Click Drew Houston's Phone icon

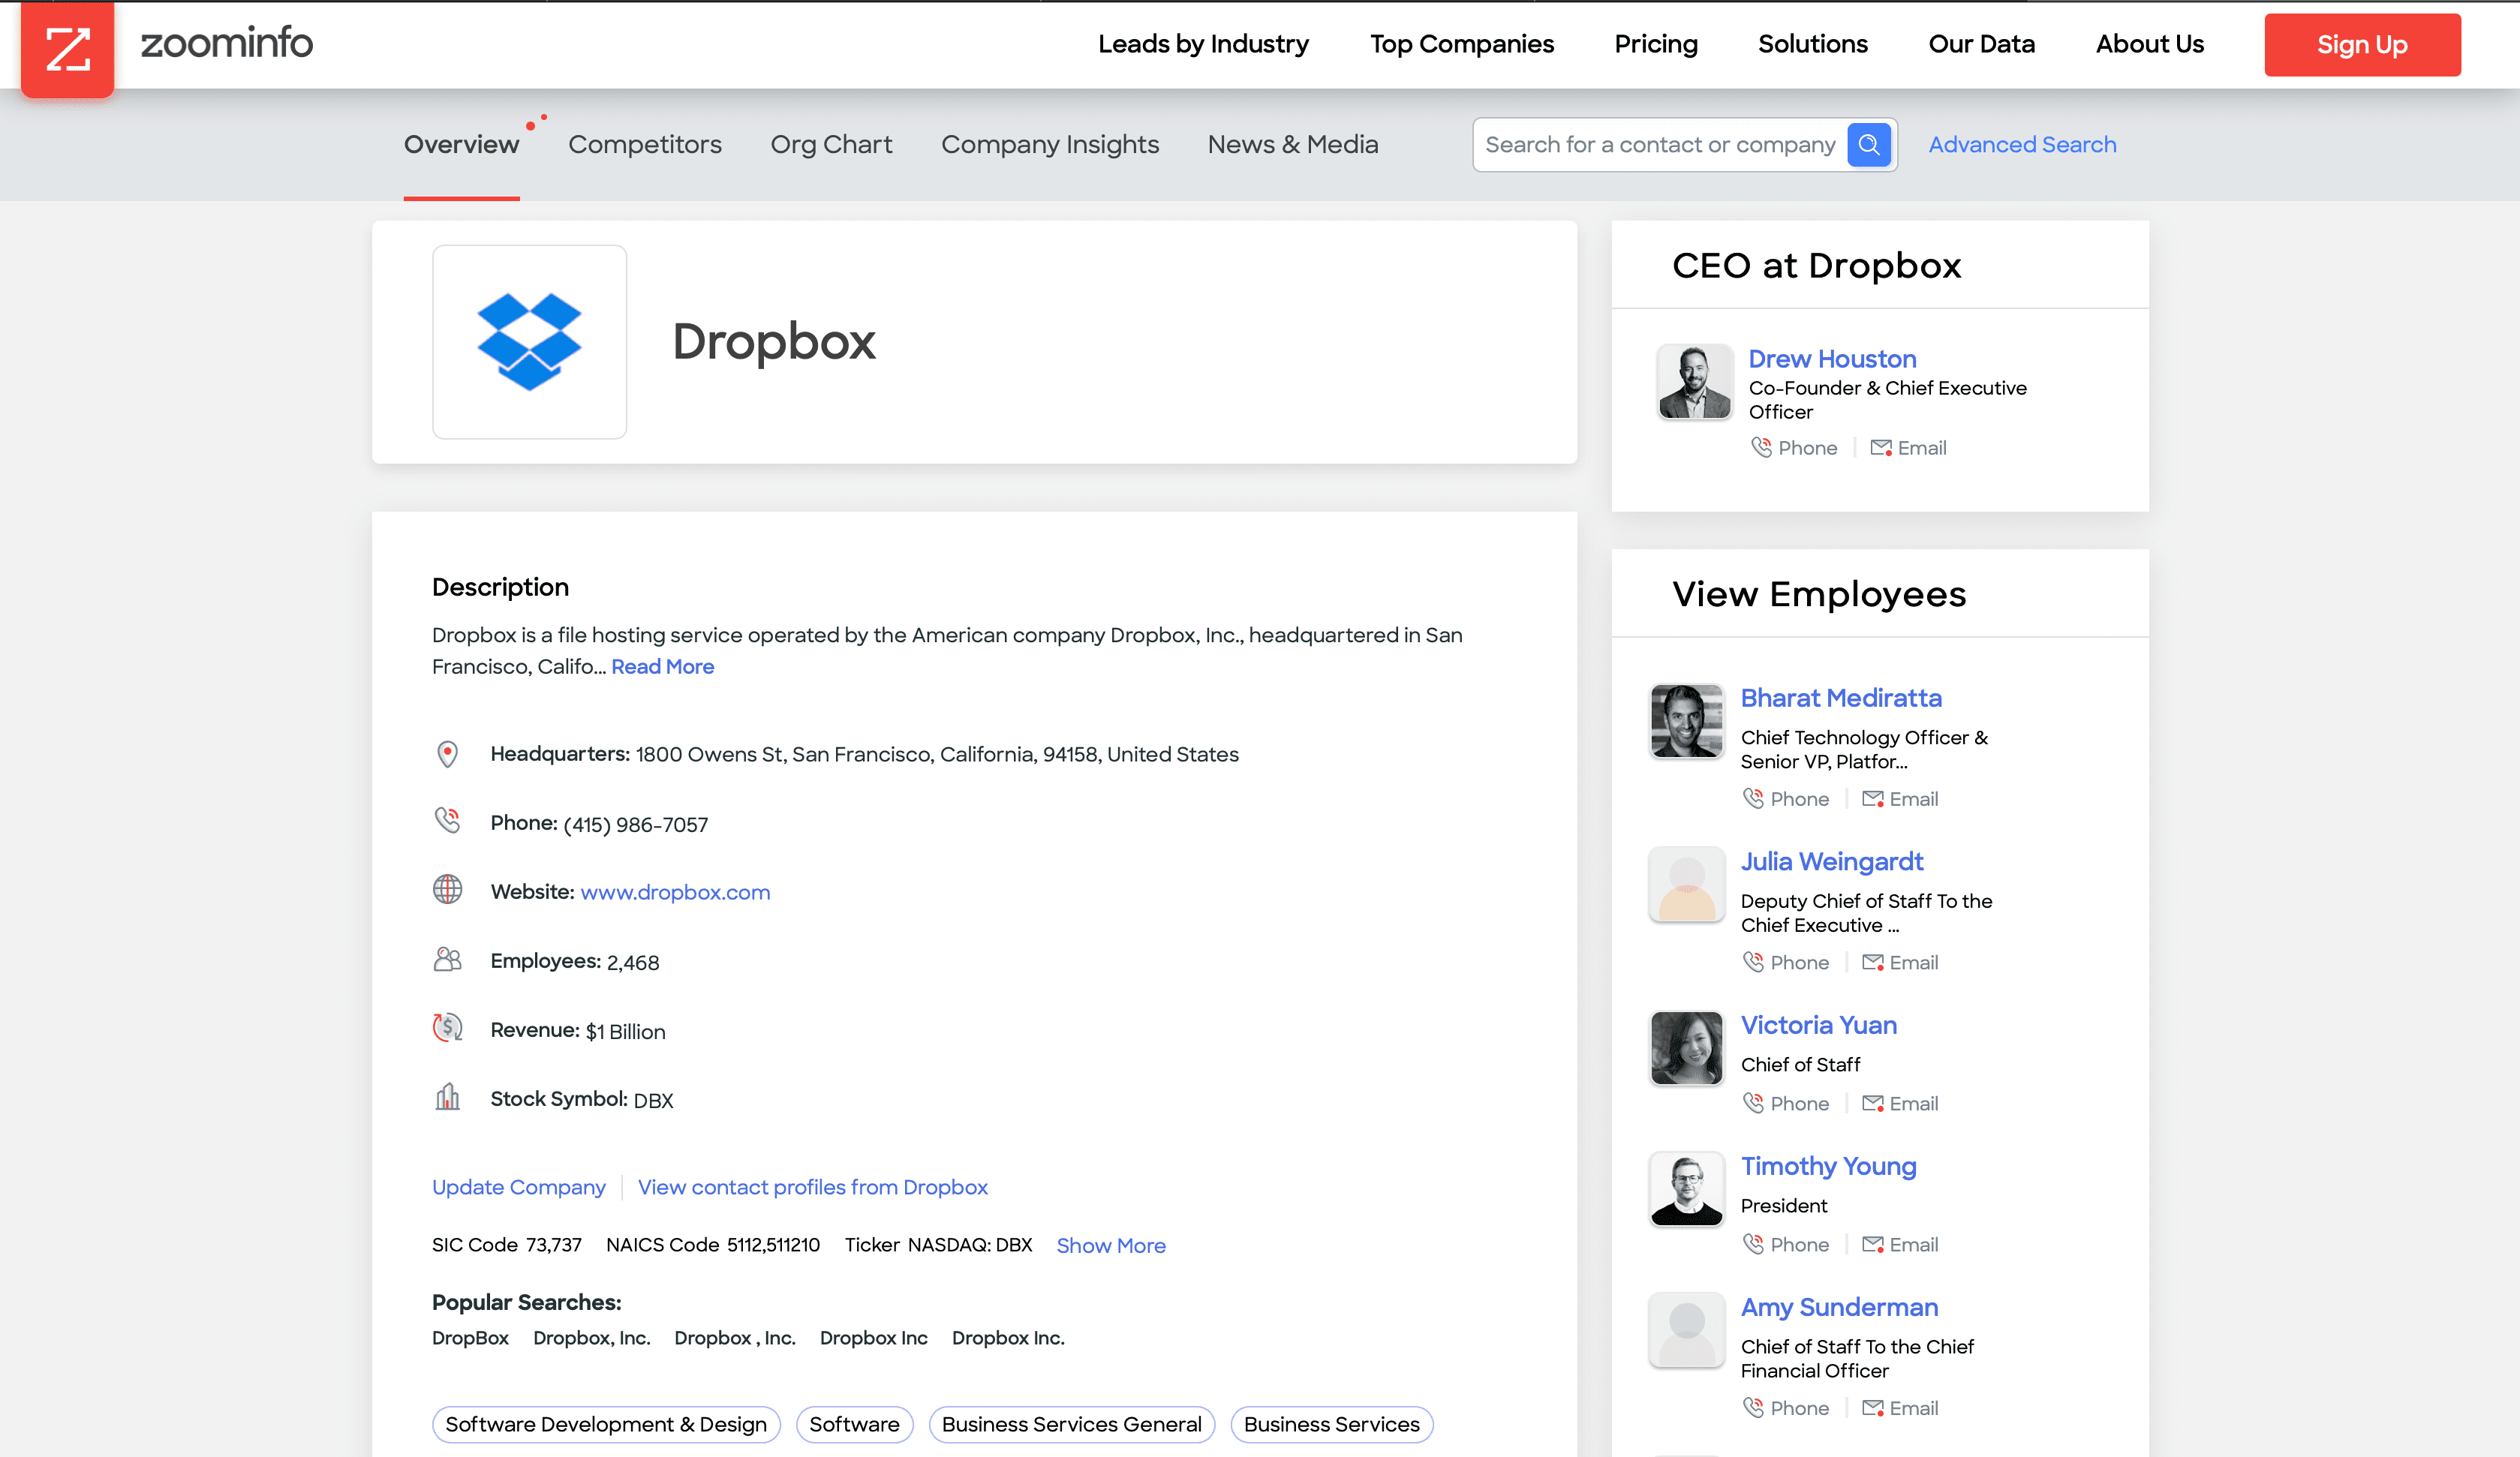1761,447
